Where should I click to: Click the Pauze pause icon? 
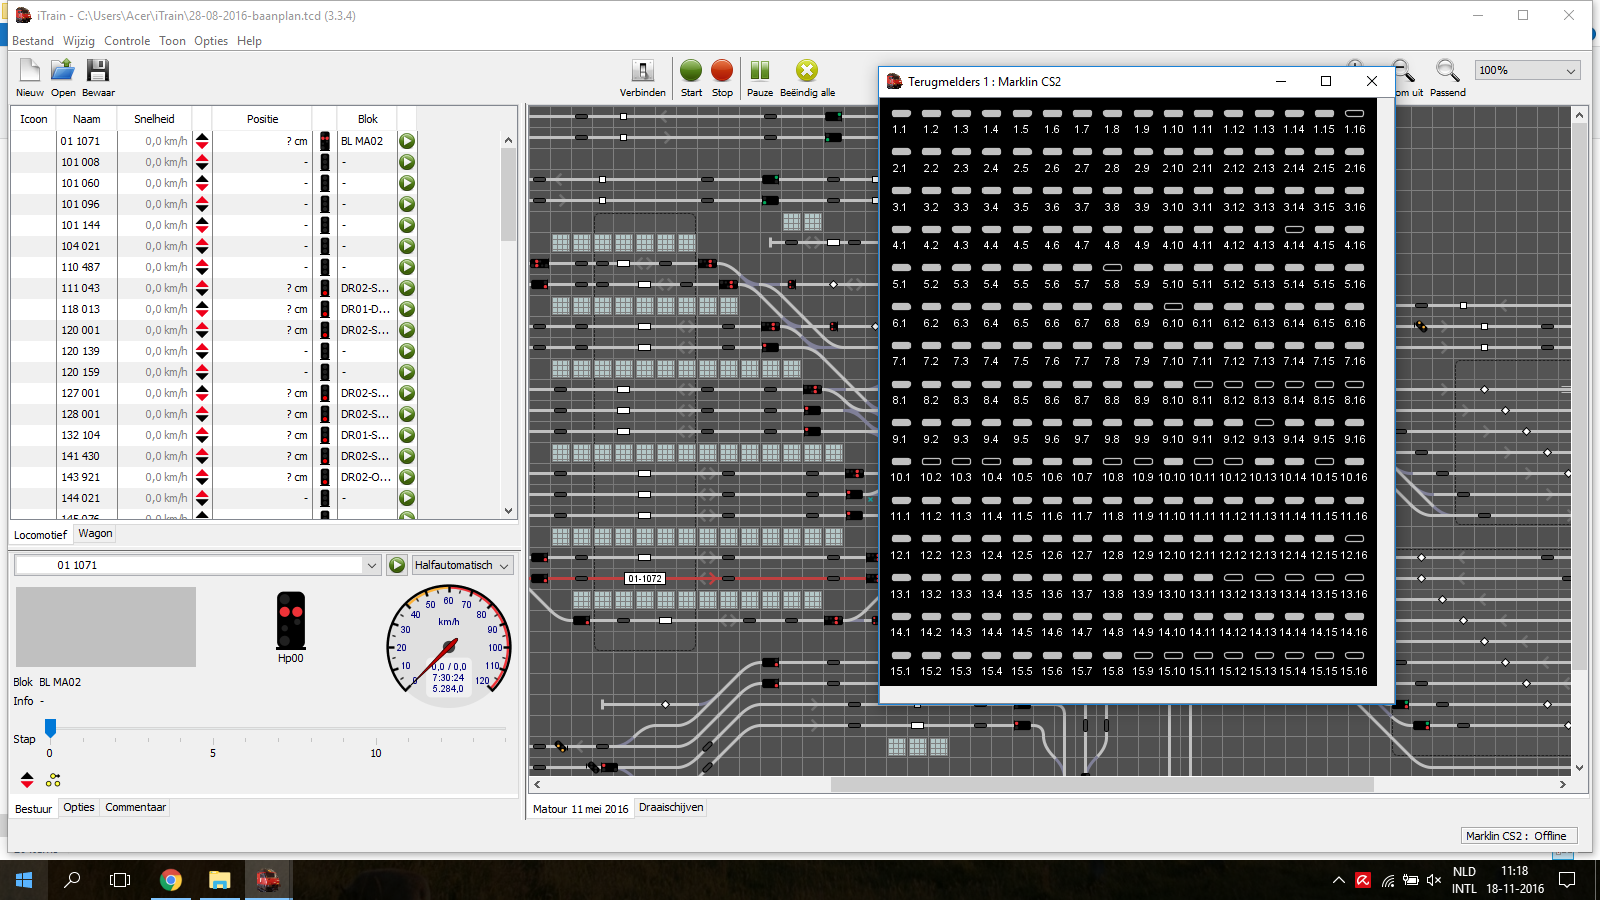click(760, 70)
